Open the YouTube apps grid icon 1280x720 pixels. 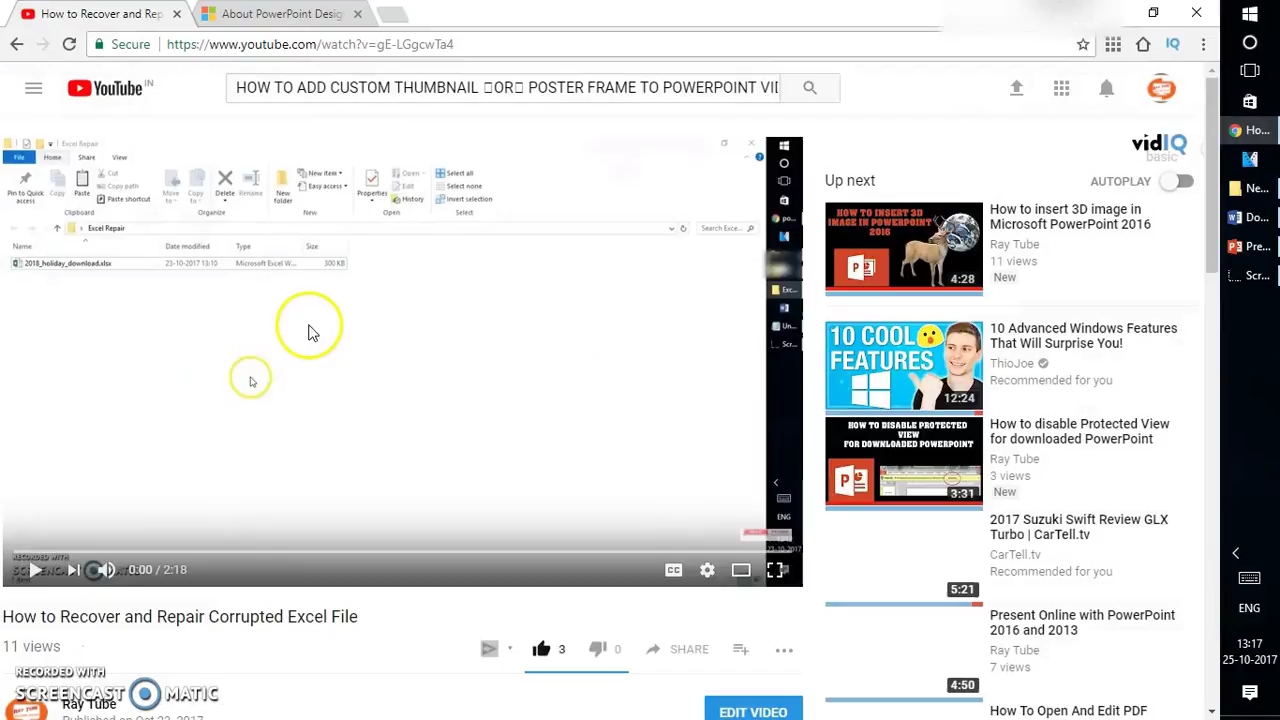(1061, 88)
